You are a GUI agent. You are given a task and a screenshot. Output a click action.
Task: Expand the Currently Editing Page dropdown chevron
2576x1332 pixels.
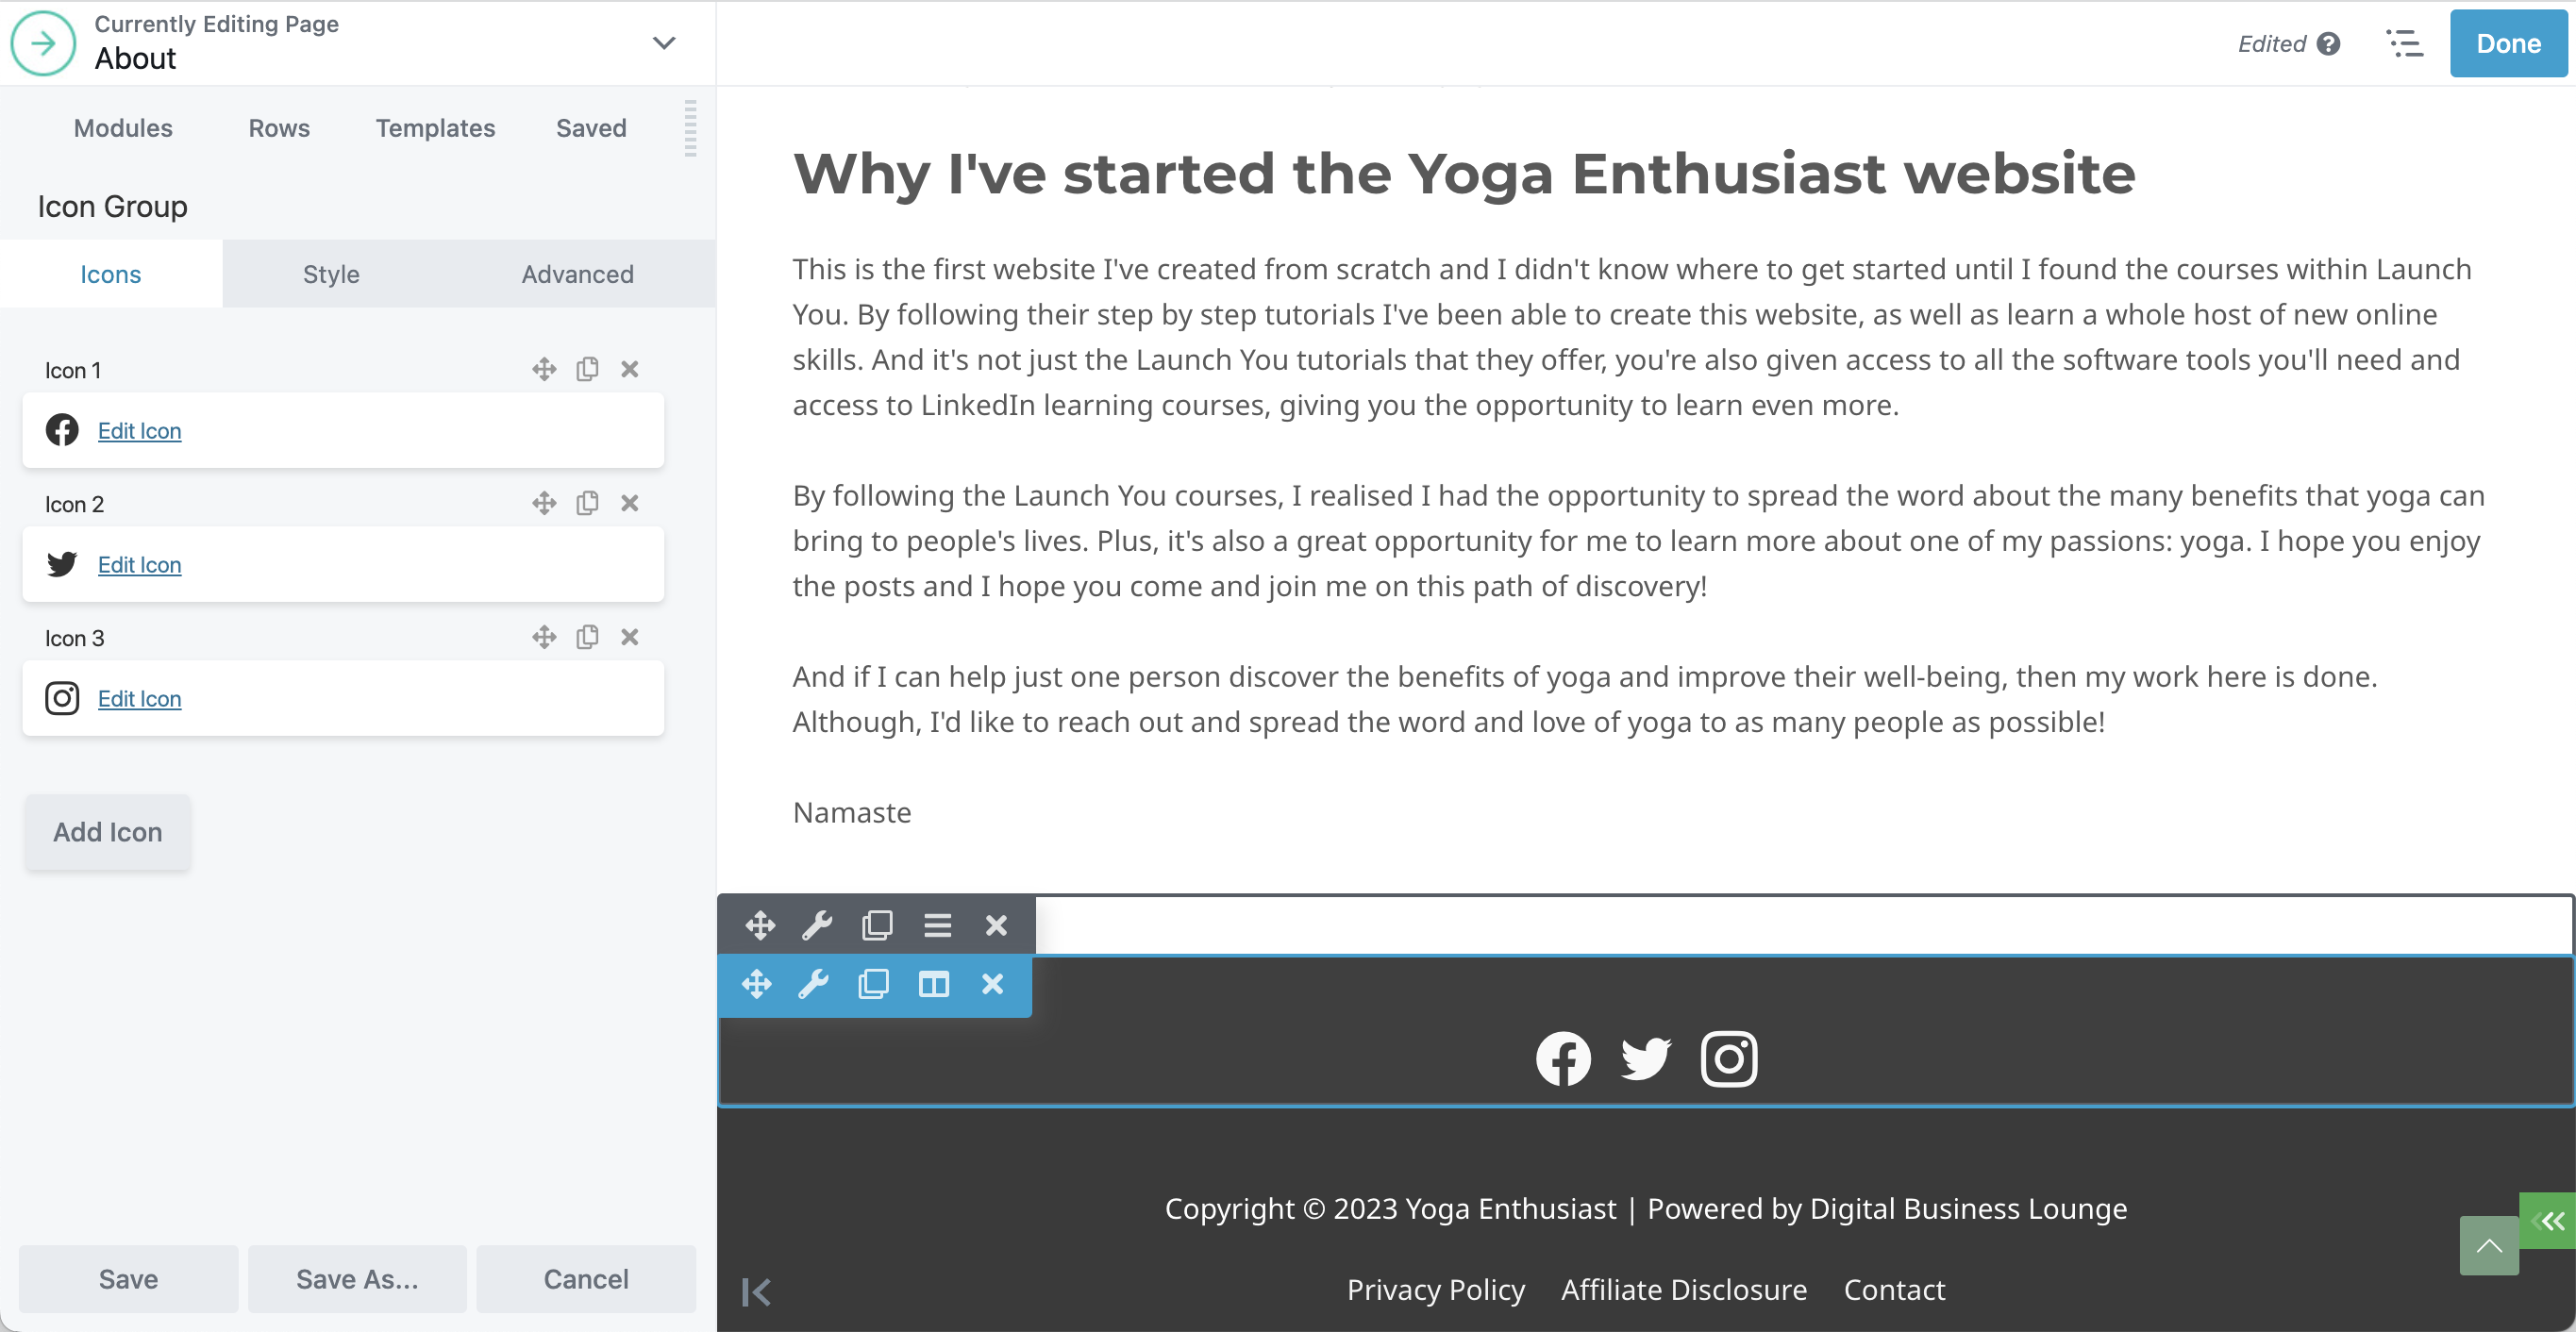(x=664, y=43)
